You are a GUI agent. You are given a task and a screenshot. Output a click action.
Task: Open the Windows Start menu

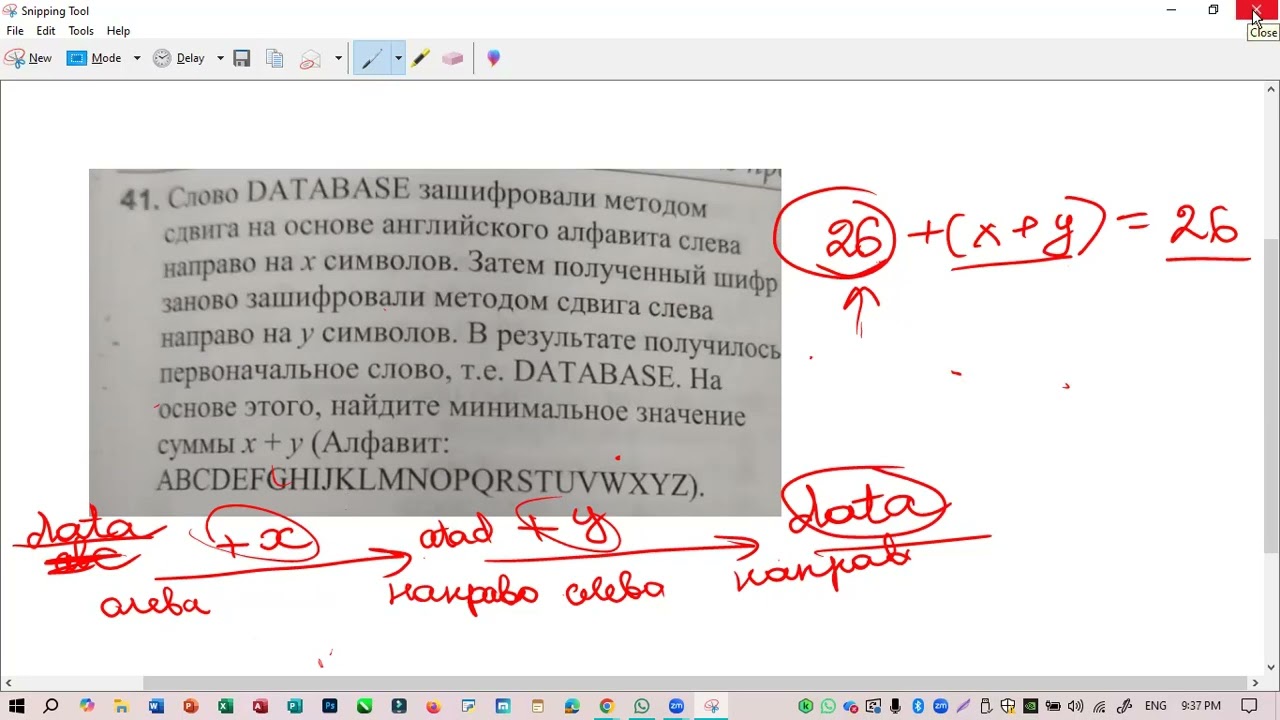[16, 706]
